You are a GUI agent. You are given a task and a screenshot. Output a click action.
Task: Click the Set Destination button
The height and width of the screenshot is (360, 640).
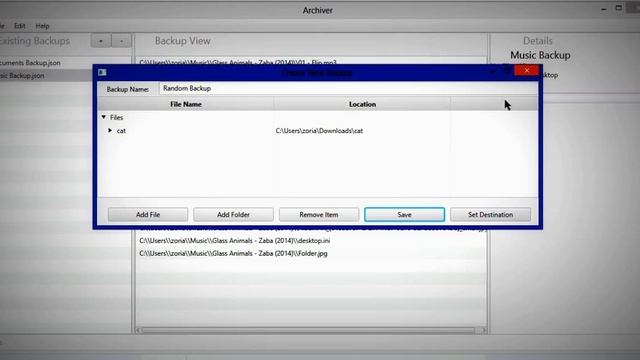490,215
